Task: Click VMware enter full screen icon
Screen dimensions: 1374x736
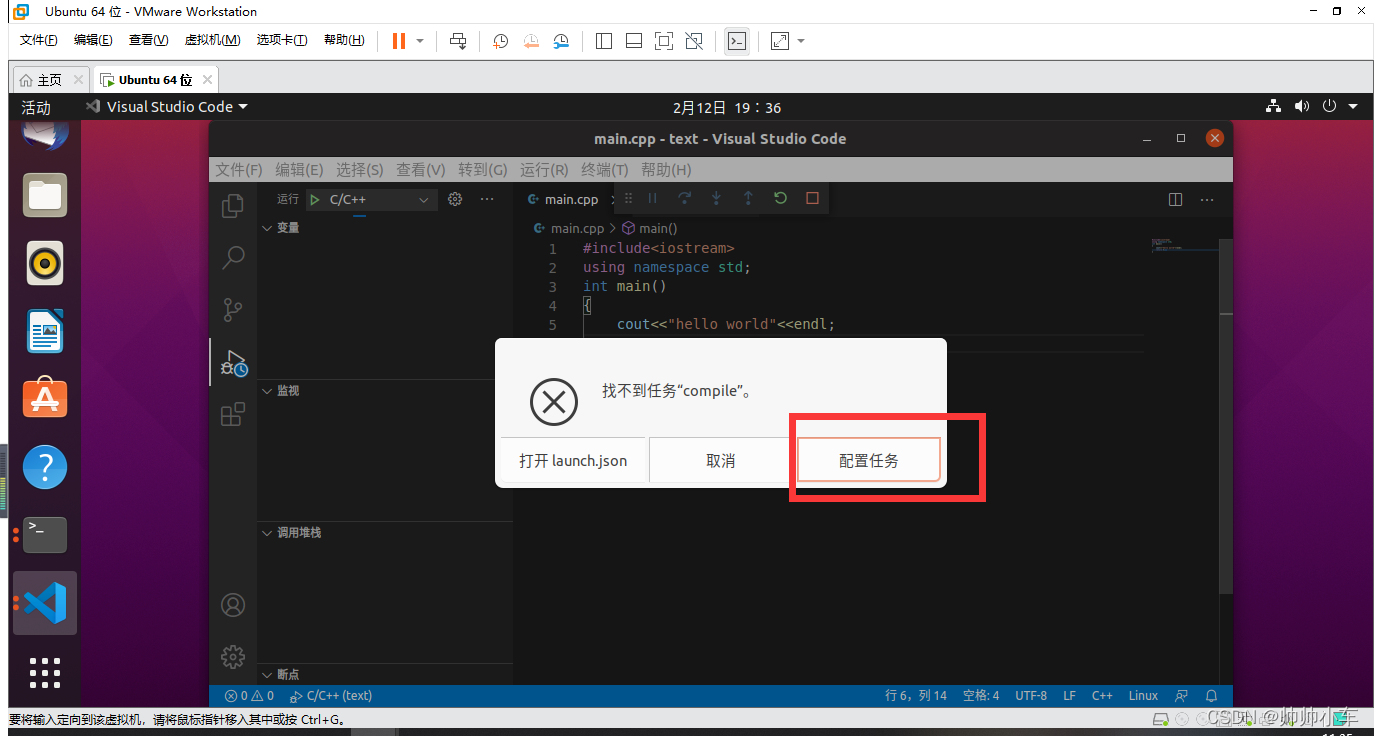Action: coord(664,41)
